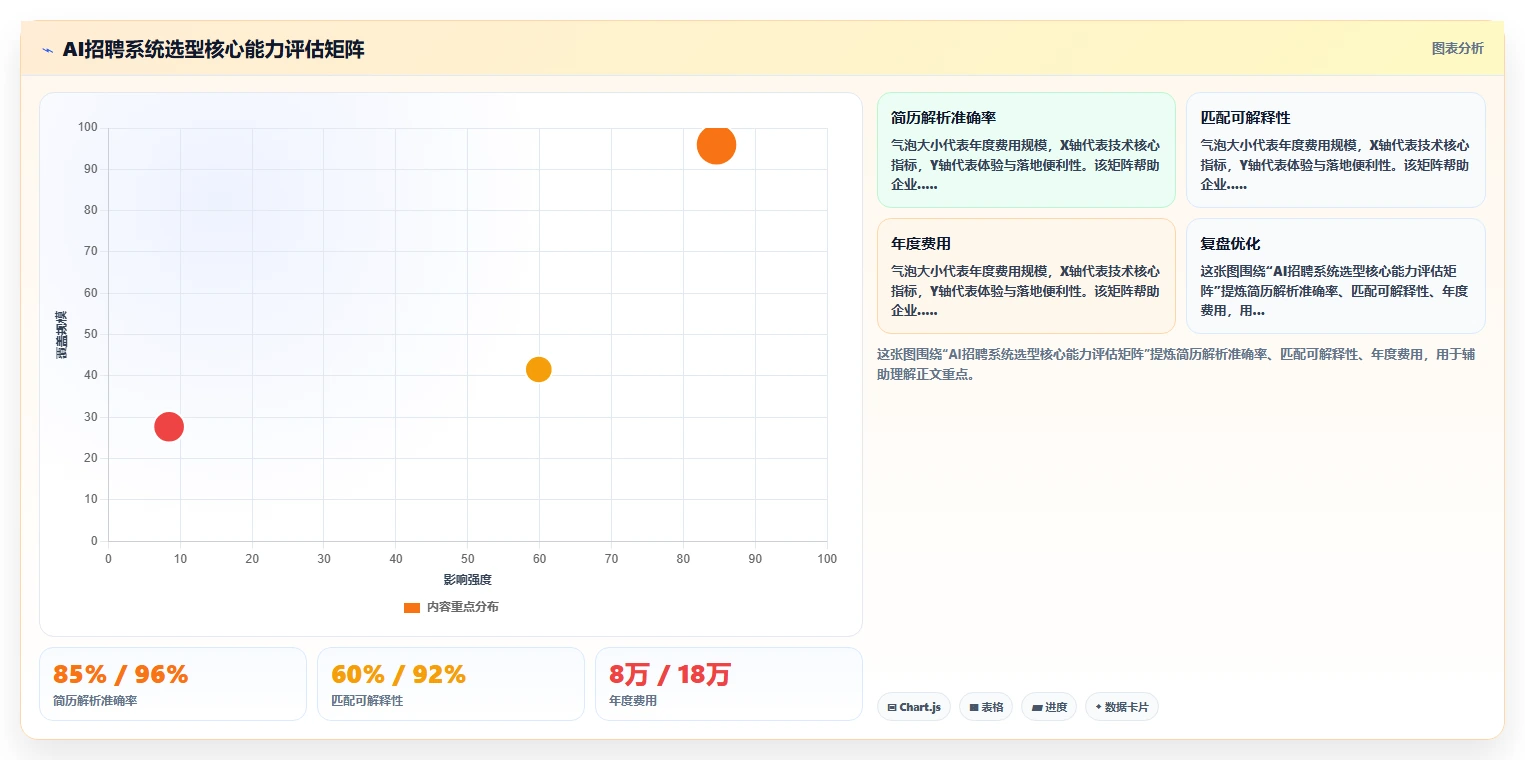Open the green 简历解析准确率 info card

tap(1026, 150)
